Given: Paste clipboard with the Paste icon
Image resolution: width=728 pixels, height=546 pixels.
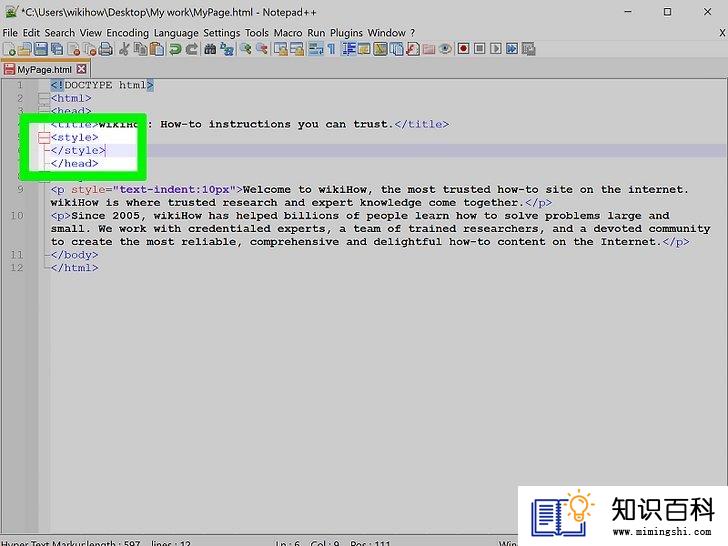Looking at the screenshot, I should [157, 49].
